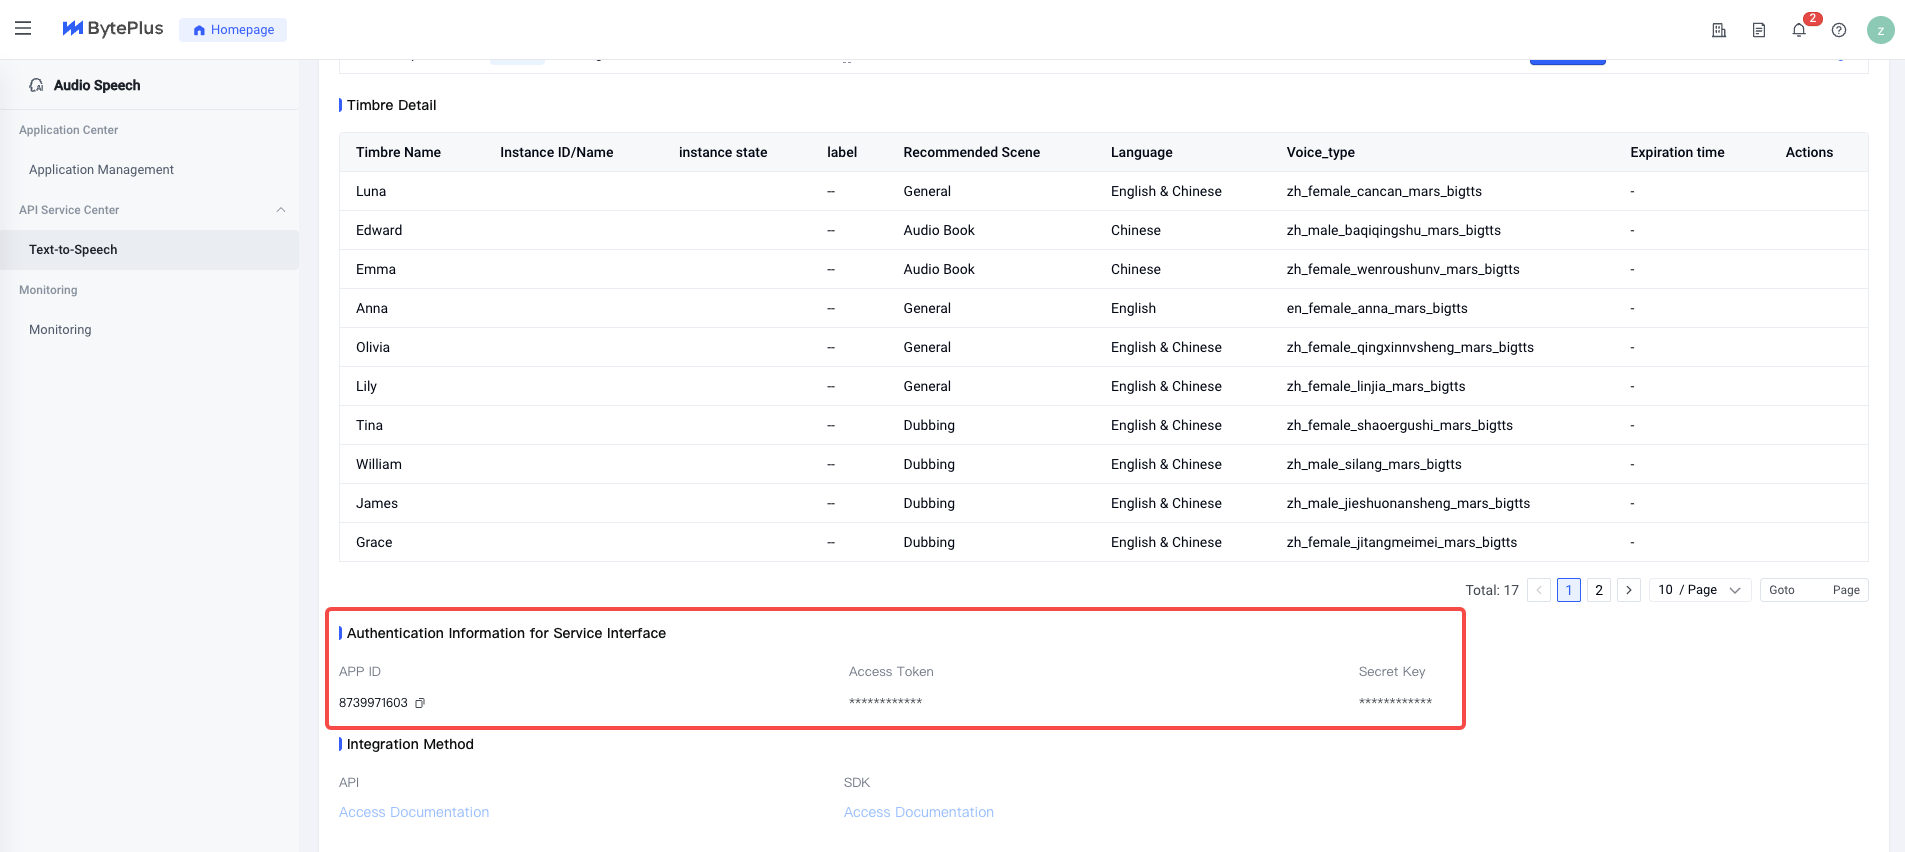Open SDK Access Documentation link
This screenshot has width=1905, height=852.
point(918,812)
